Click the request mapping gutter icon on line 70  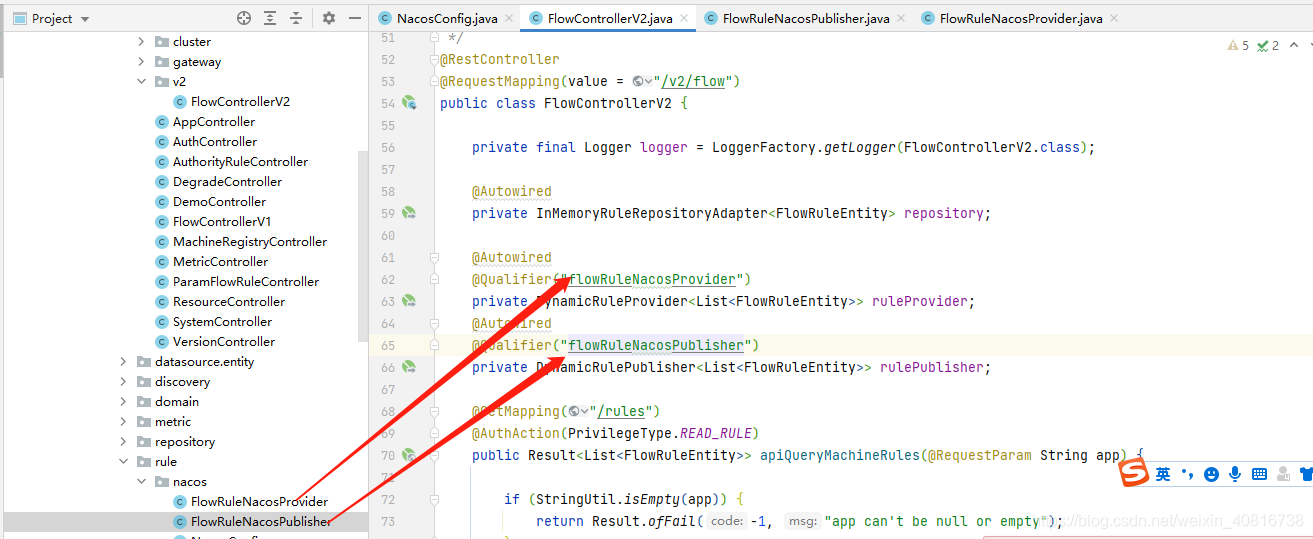409,455
